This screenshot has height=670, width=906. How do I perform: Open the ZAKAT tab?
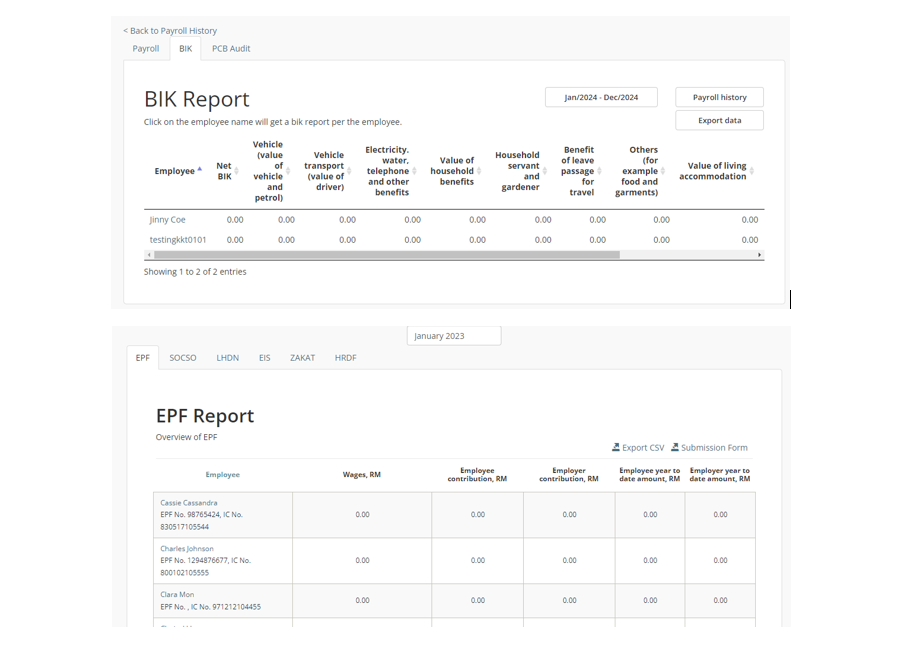click(x=302, y=358)
